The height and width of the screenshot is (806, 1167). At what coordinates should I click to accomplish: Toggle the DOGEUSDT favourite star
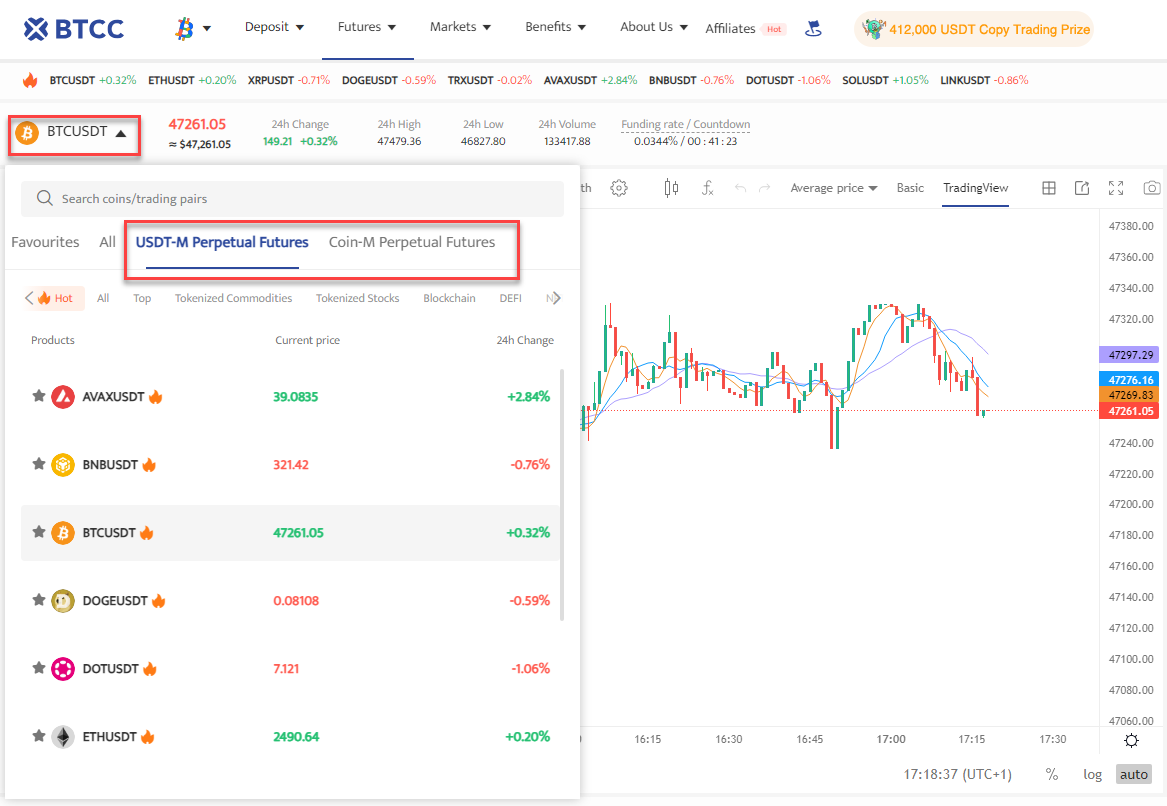[x=39, y=599]
